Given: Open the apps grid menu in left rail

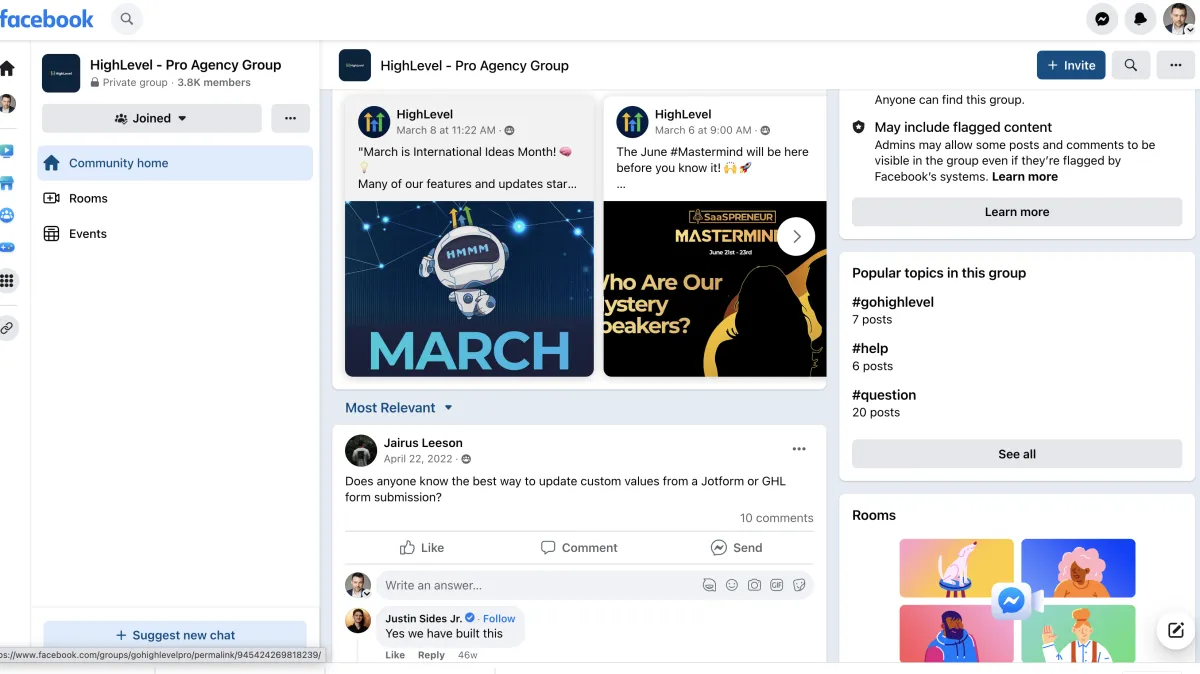Looking at the screenshot, I should click(7, 281).
